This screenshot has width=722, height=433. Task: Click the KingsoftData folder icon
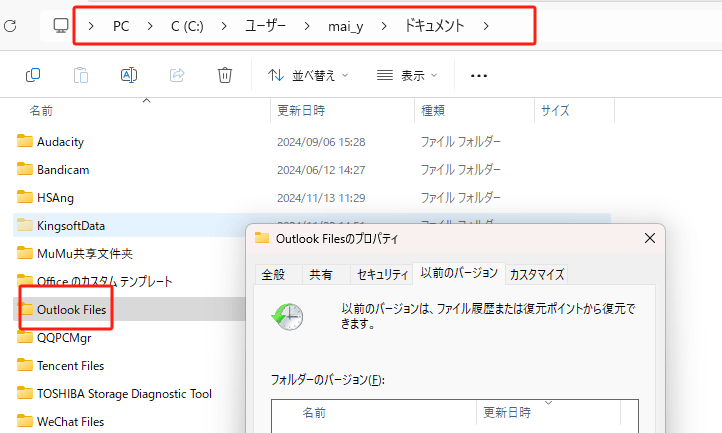25,225
